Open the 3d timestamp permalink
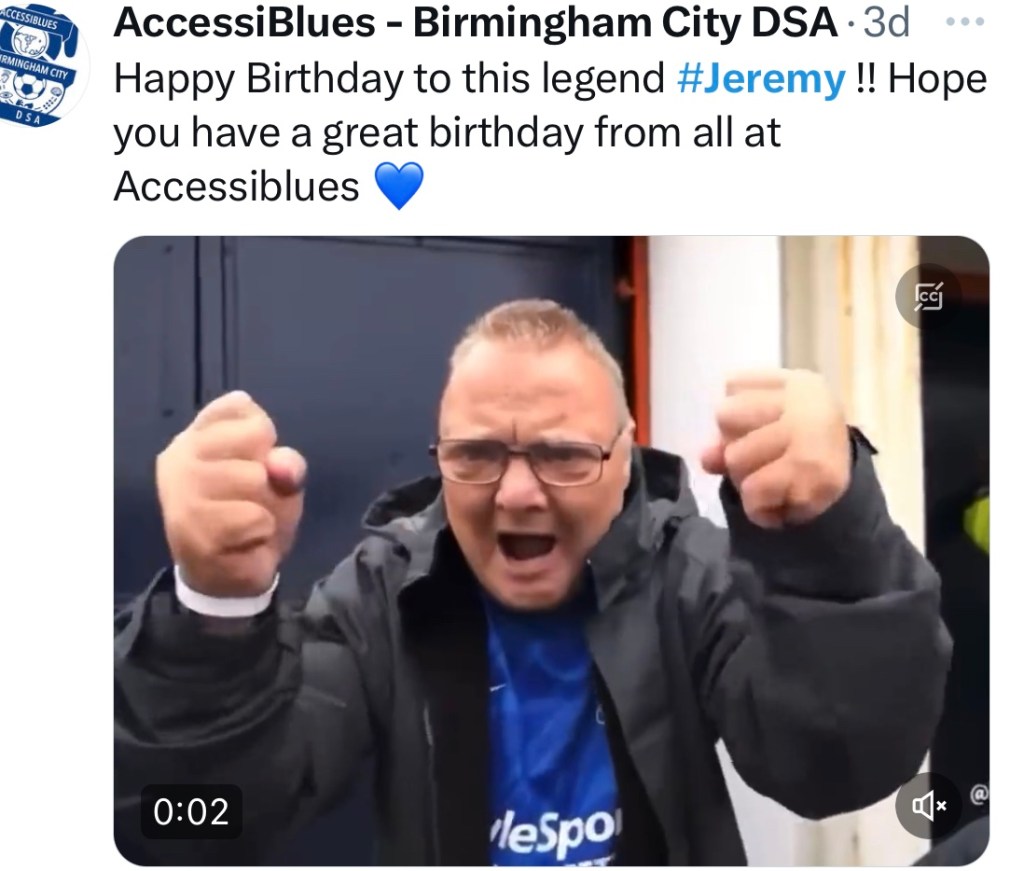 (x=886, y=22)
